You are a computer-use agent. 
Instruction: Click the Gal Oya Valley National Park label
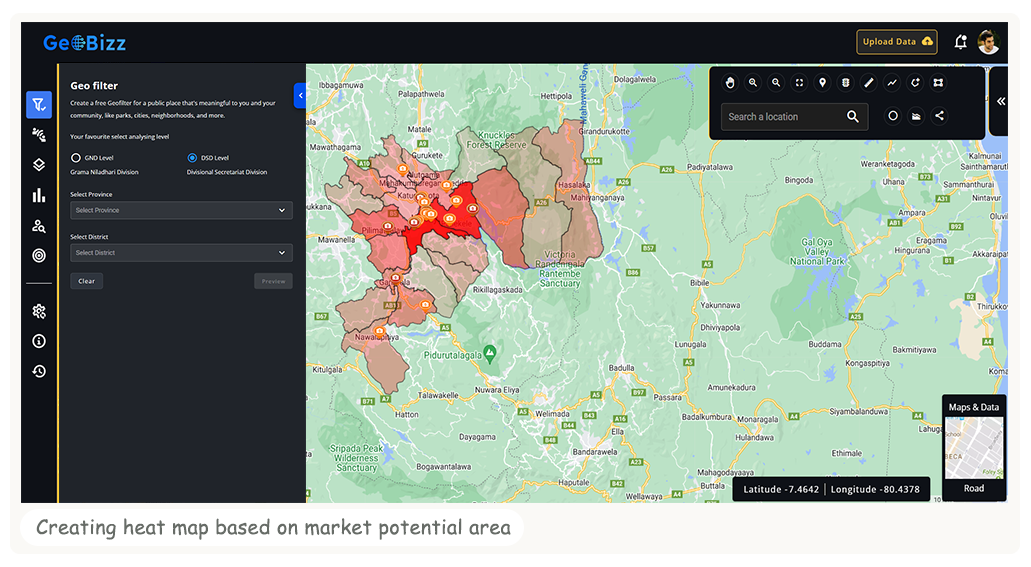point(817,251)
